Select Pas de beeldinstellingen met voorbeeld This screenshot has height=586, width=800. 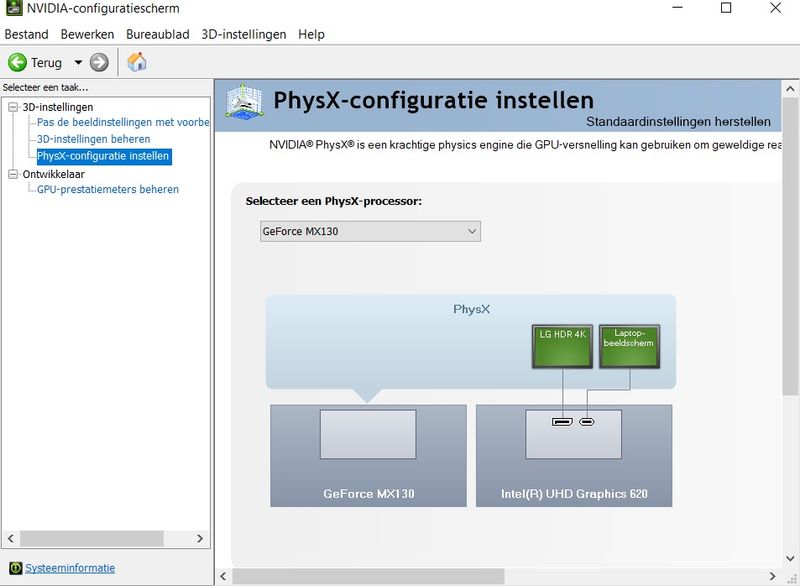(123, 122)
